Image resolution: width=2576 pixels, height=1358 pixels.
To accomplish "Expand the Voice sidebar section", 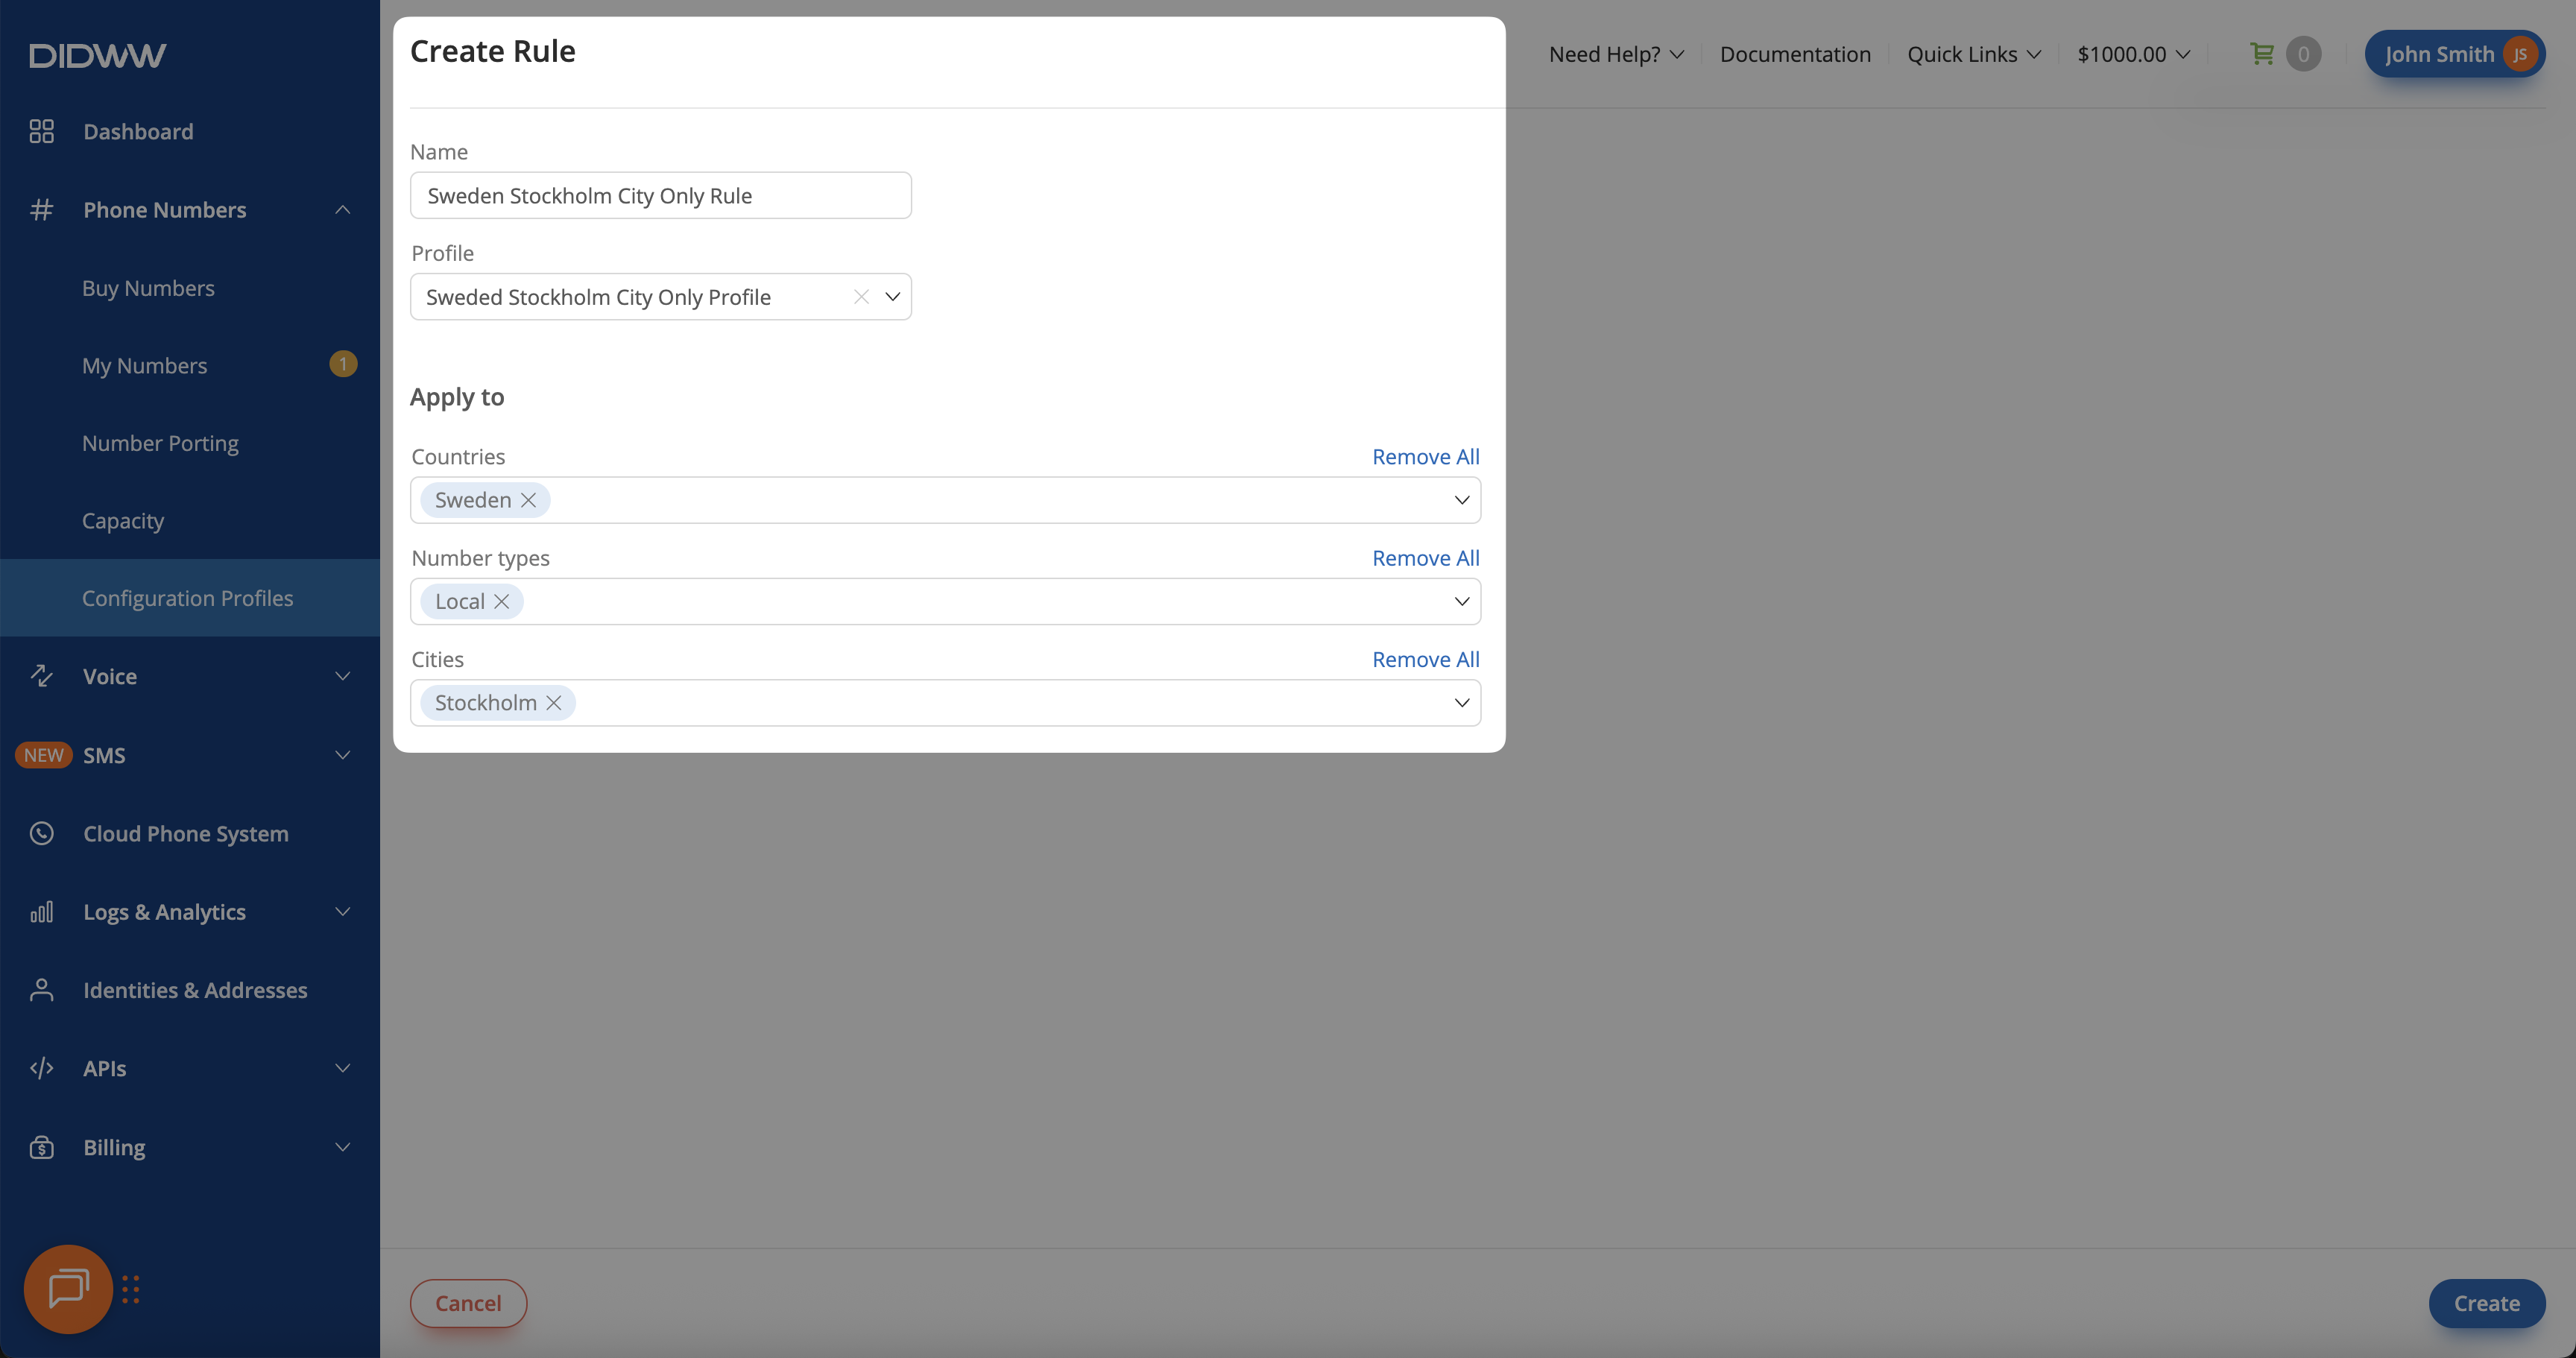I will point(342,676).
